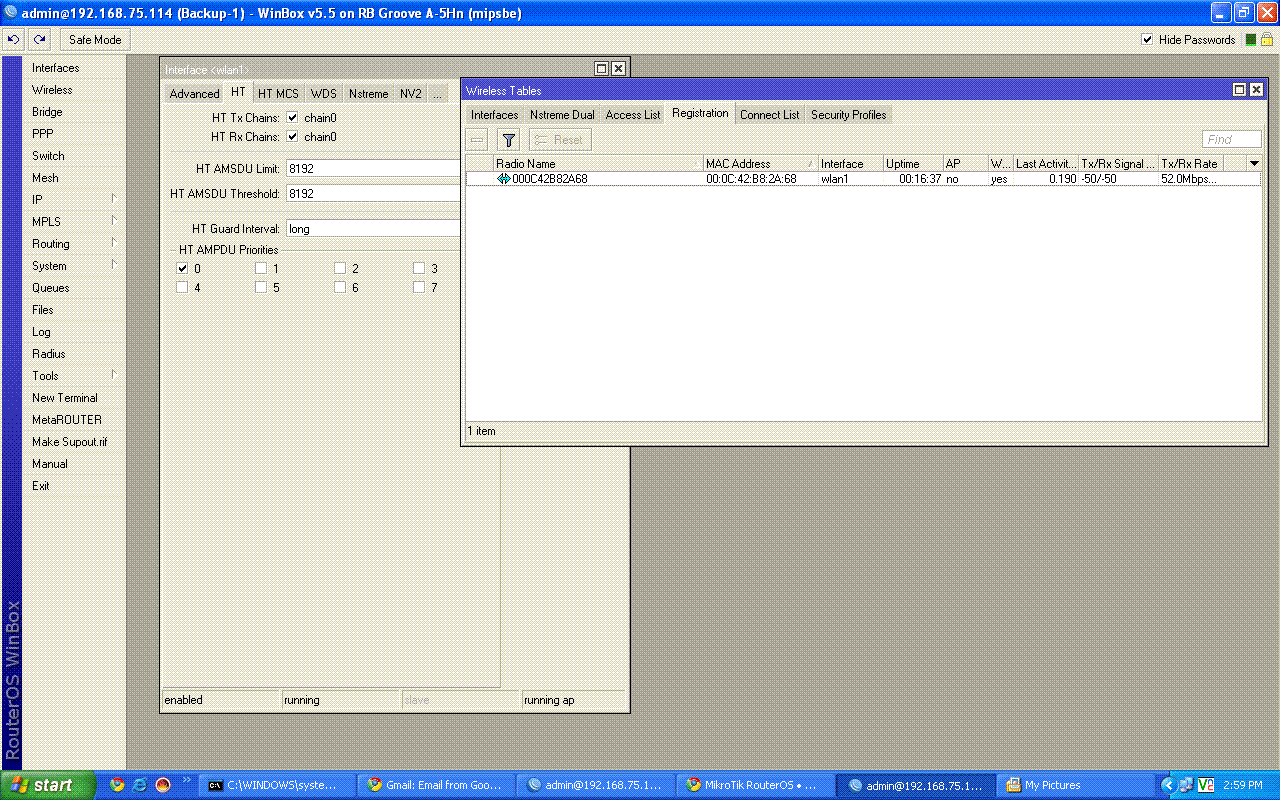The image size is (1280, 800).
Task: Launch Chrome from the quick launch bar
Action: (x=117, y=785)
